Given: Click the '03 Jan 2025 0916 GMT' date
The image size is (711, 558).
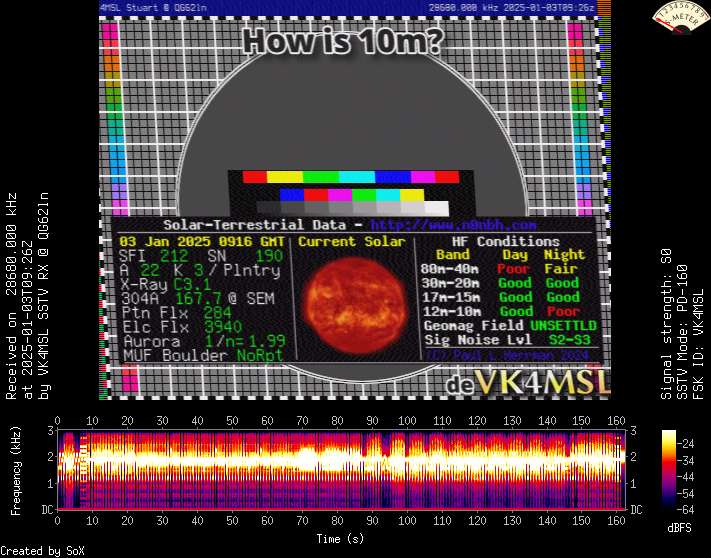Looking at the screenshot, I should [x=202, y=242].
